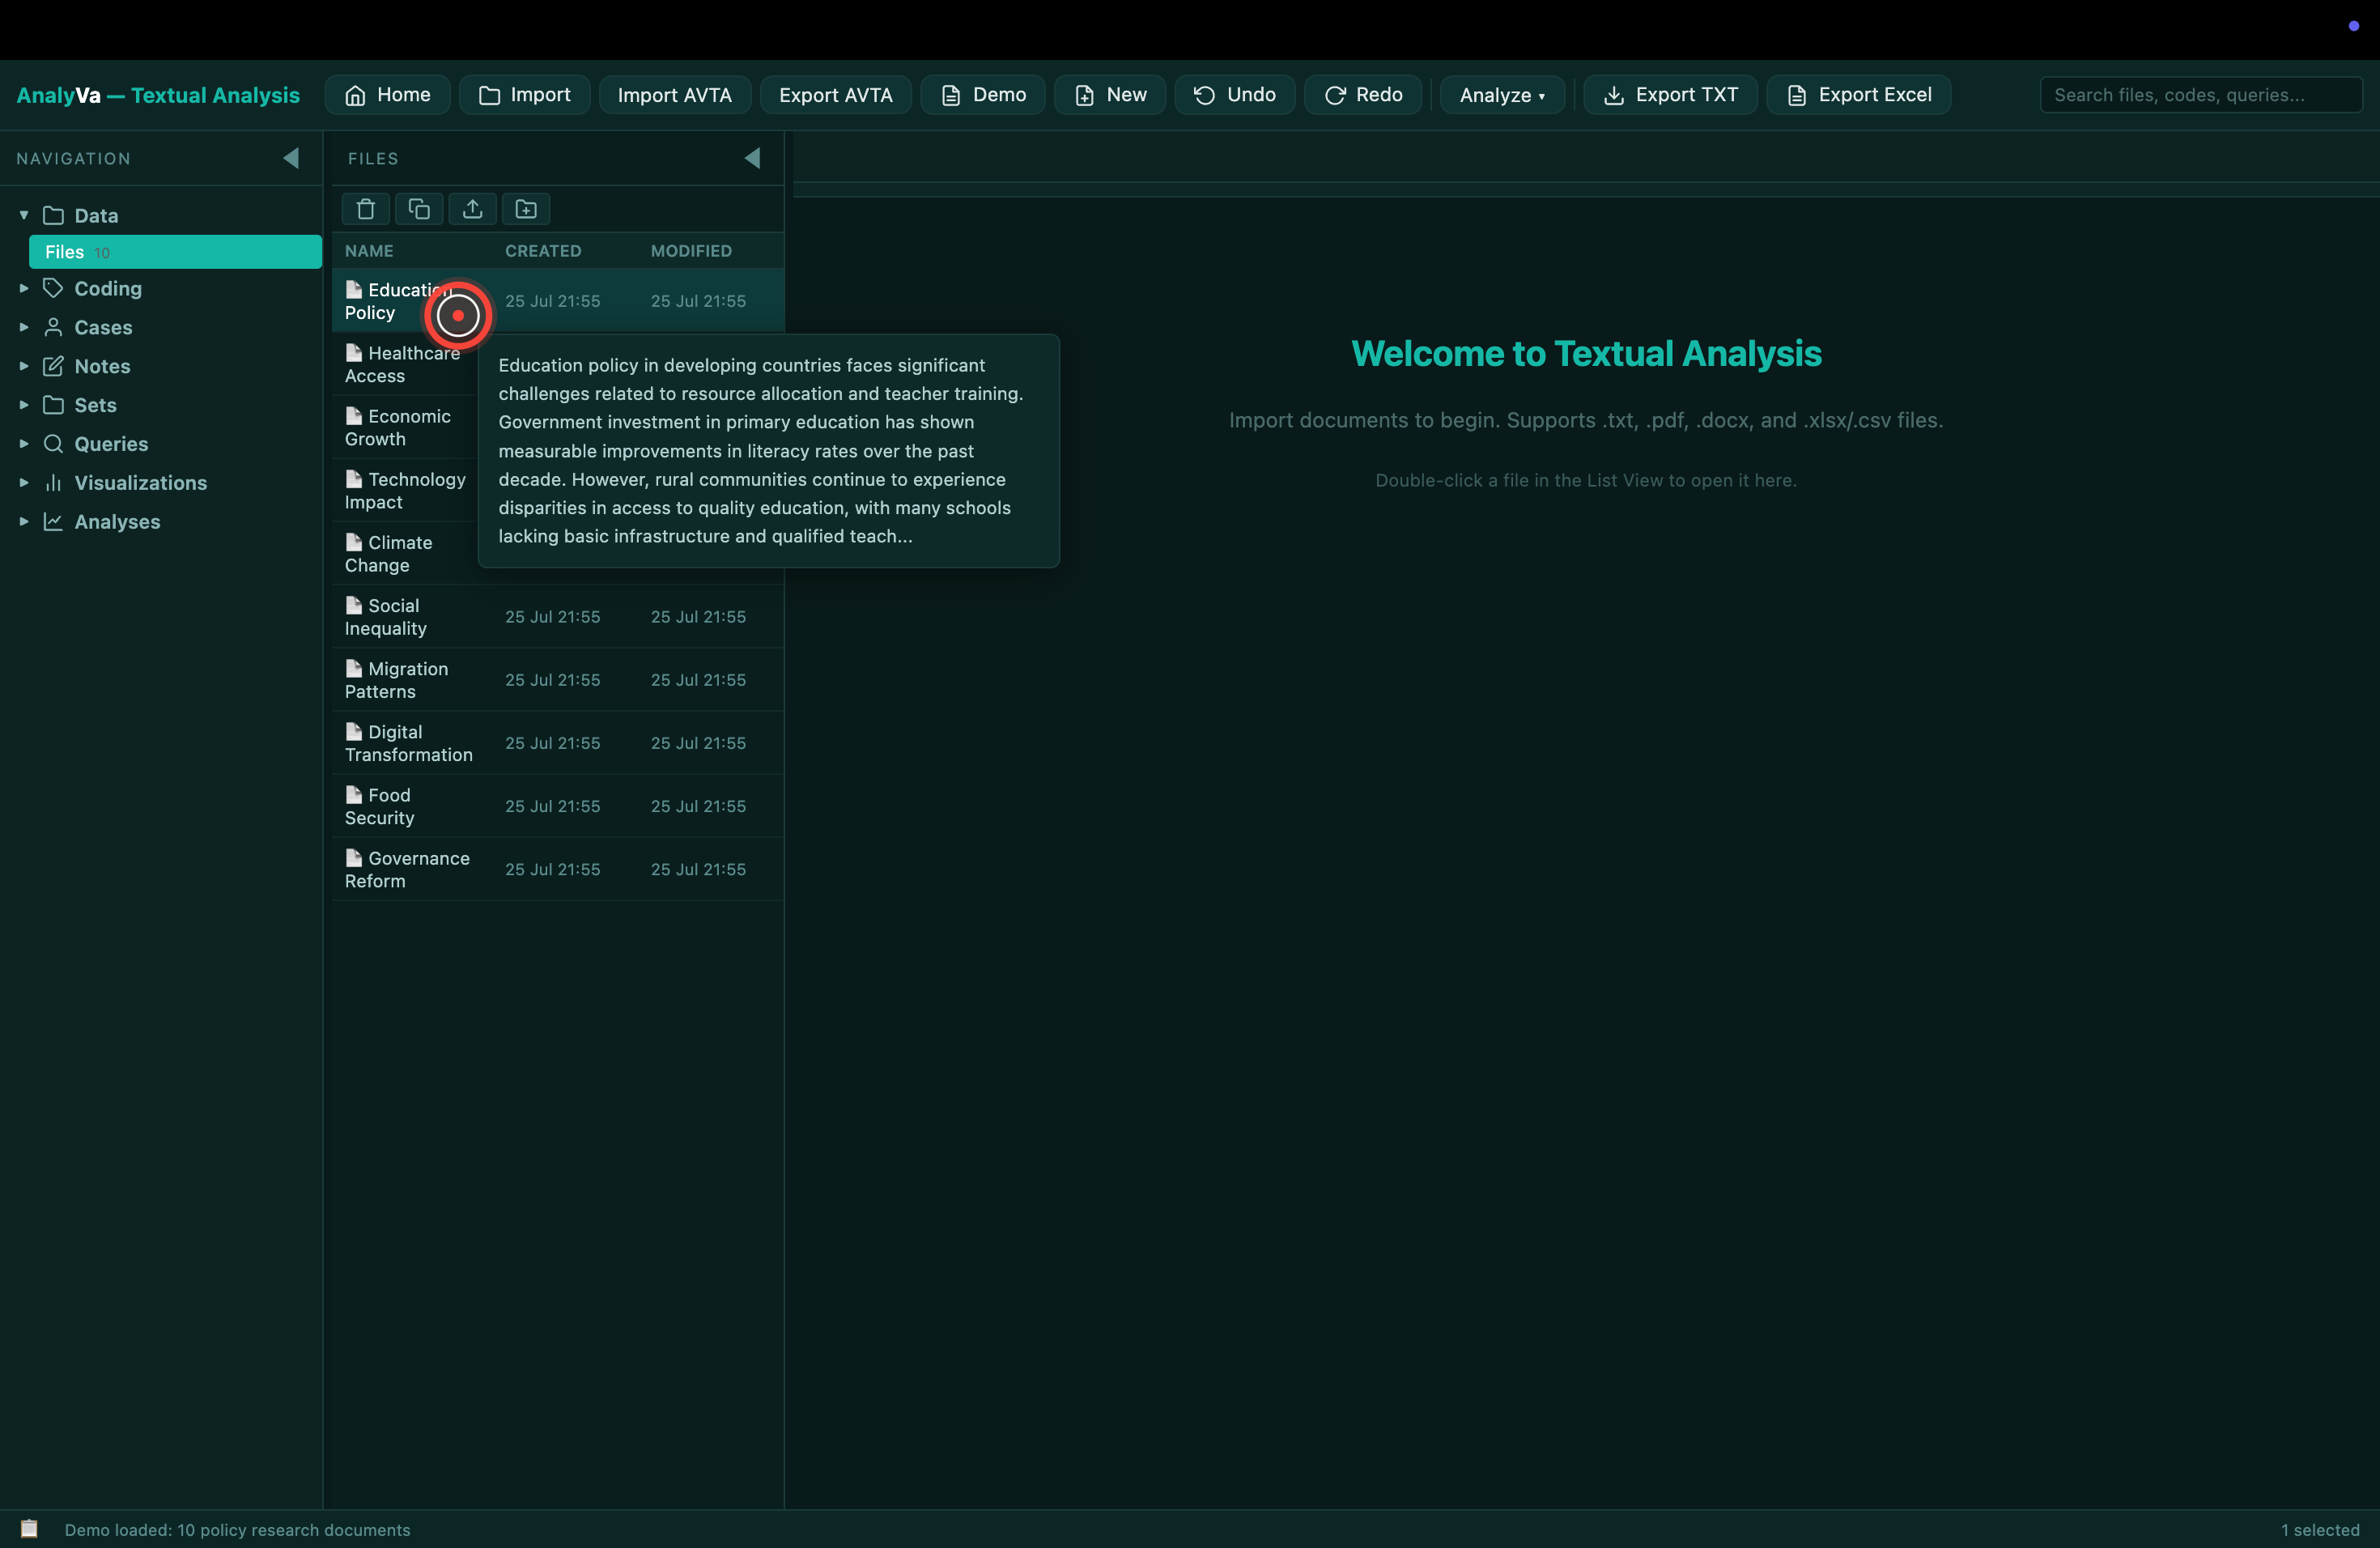
Task: Redo the last action
Action: (1363, 95)
